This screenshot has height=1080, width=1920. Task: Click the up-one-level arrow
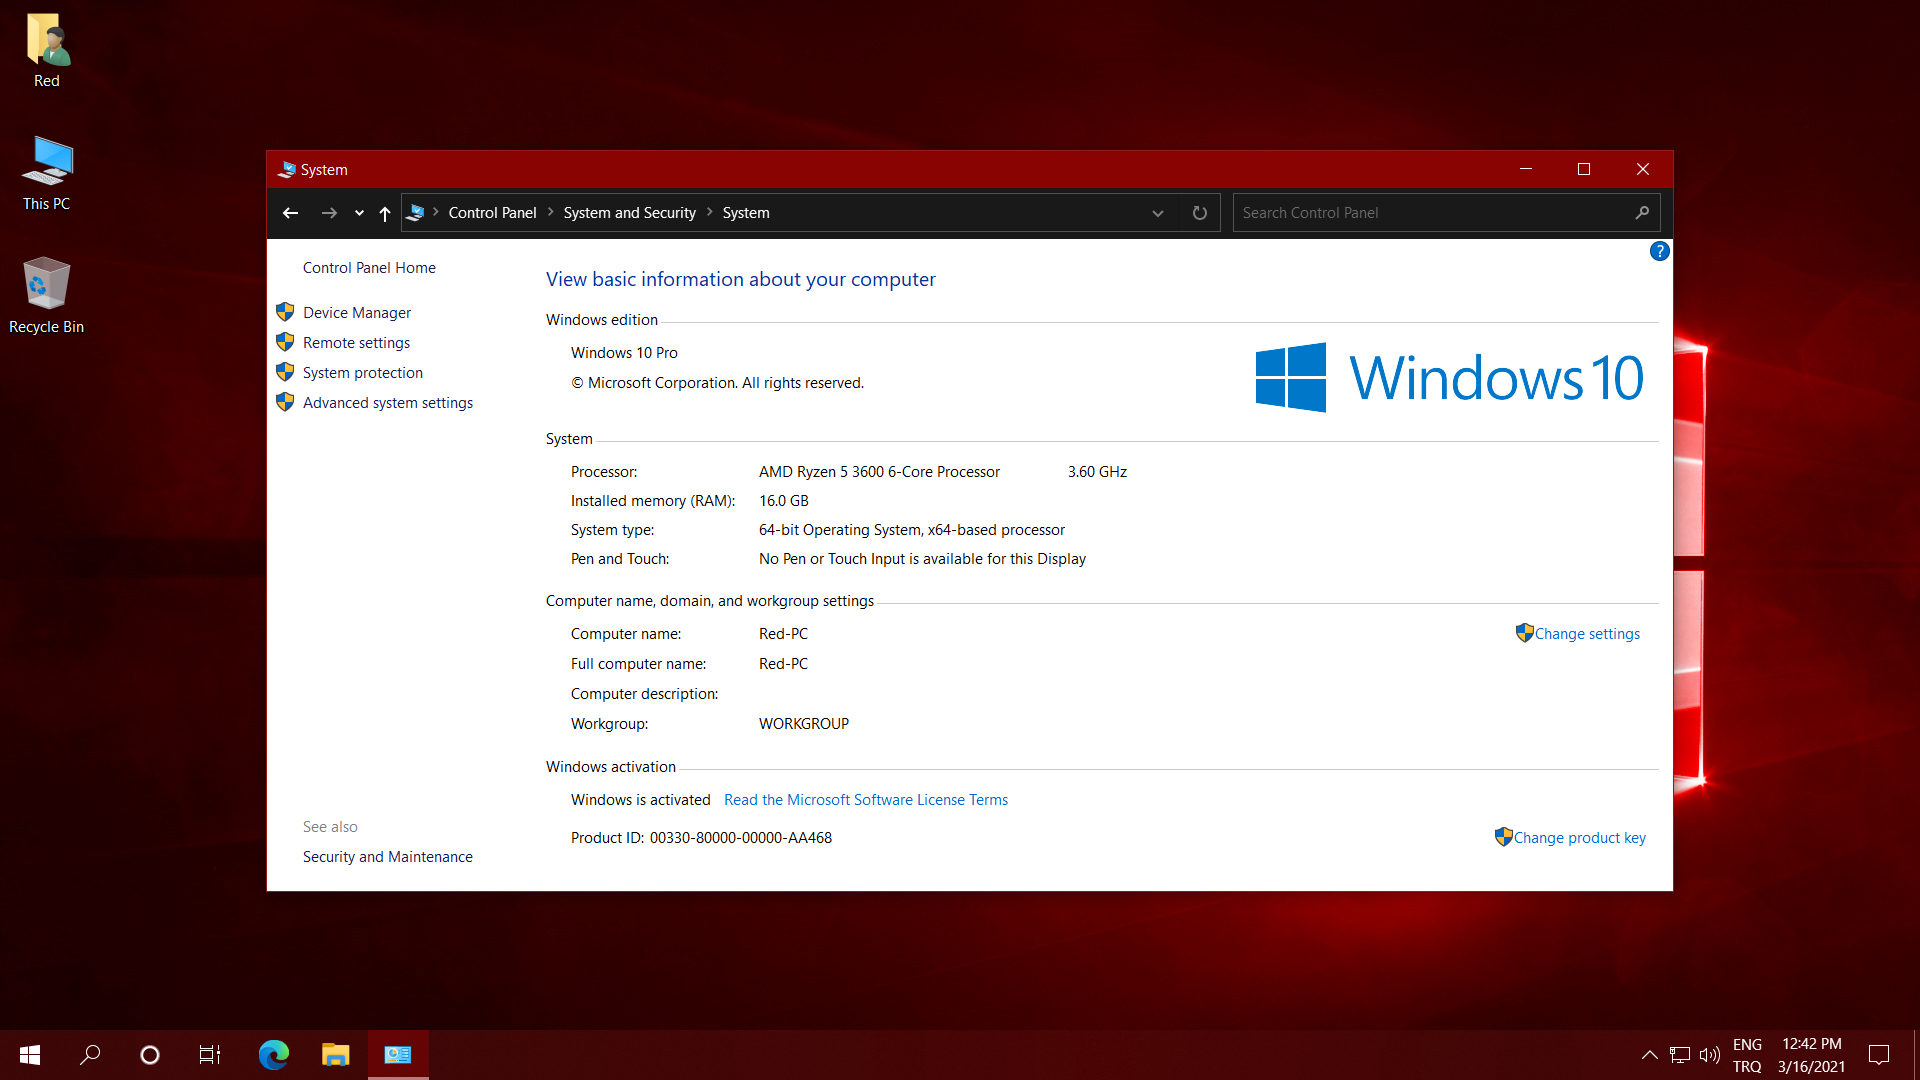click(x=385, y=213)
